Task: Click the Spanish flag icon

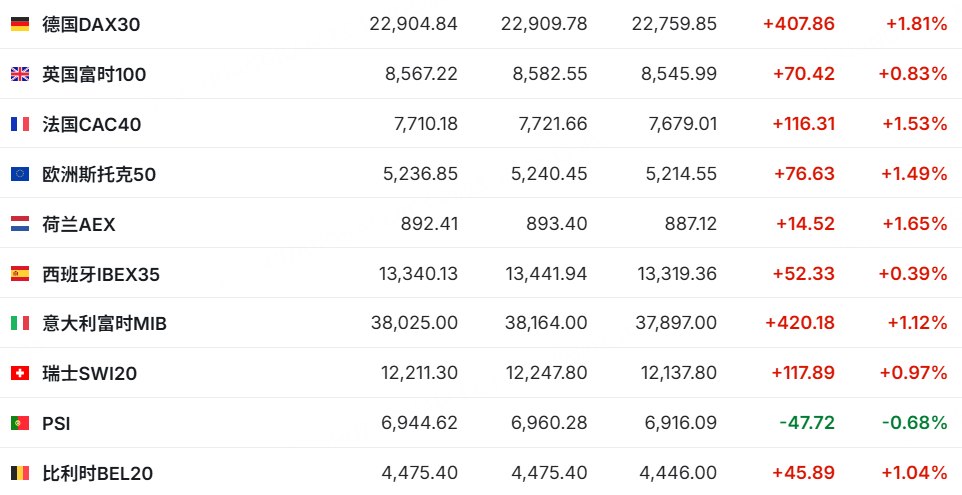Action: (x=20, y=274)
